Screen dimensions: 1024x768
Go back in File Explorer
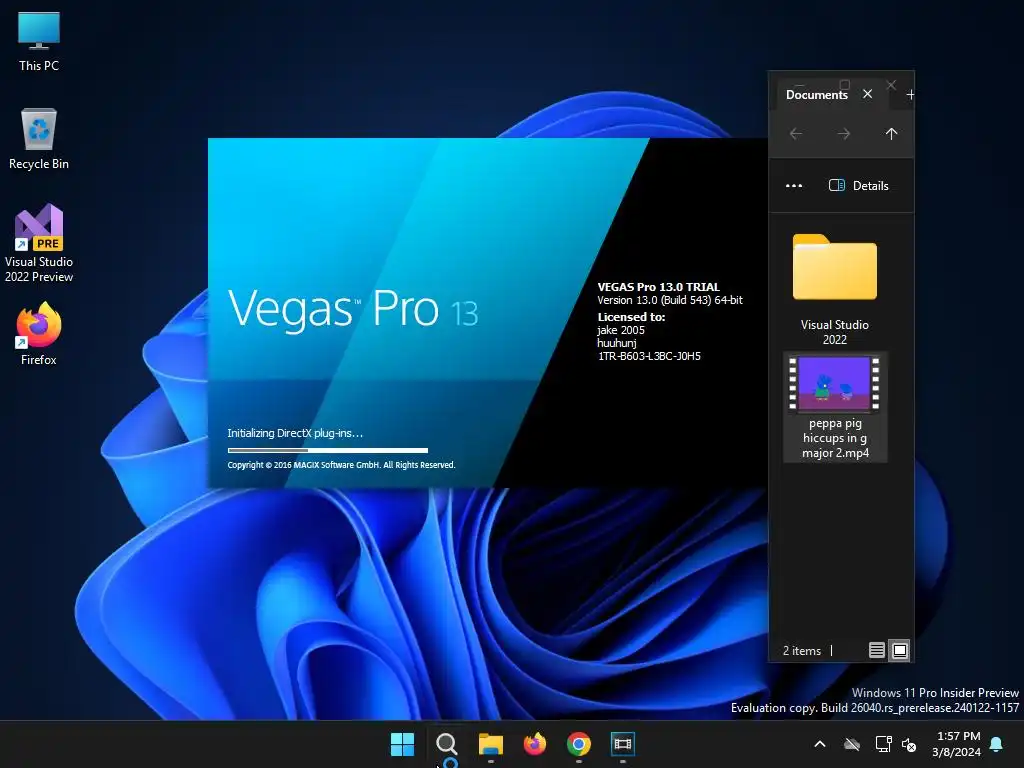click(x=795, y=134)
